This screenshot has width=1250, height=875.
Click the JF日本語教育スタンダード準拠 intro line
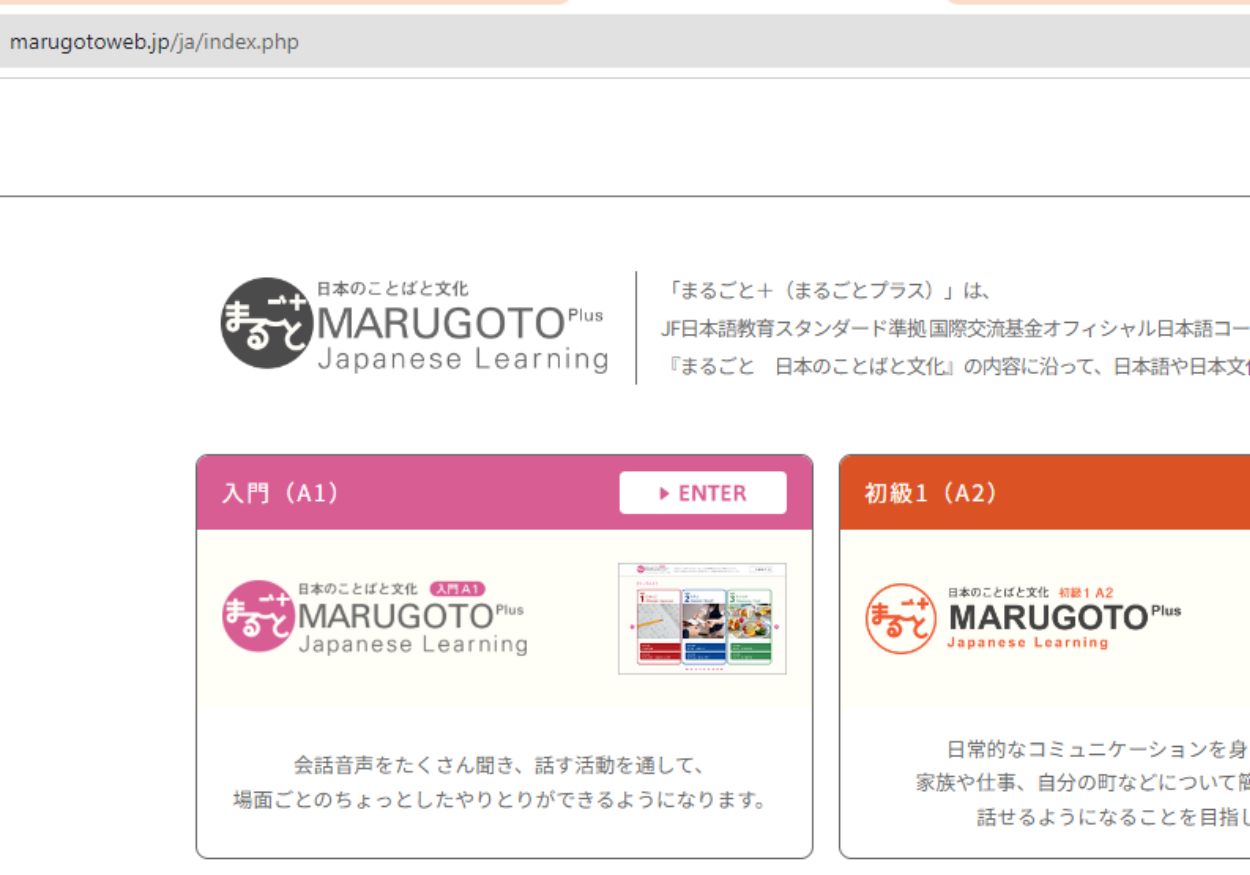(x=955, y=329)
